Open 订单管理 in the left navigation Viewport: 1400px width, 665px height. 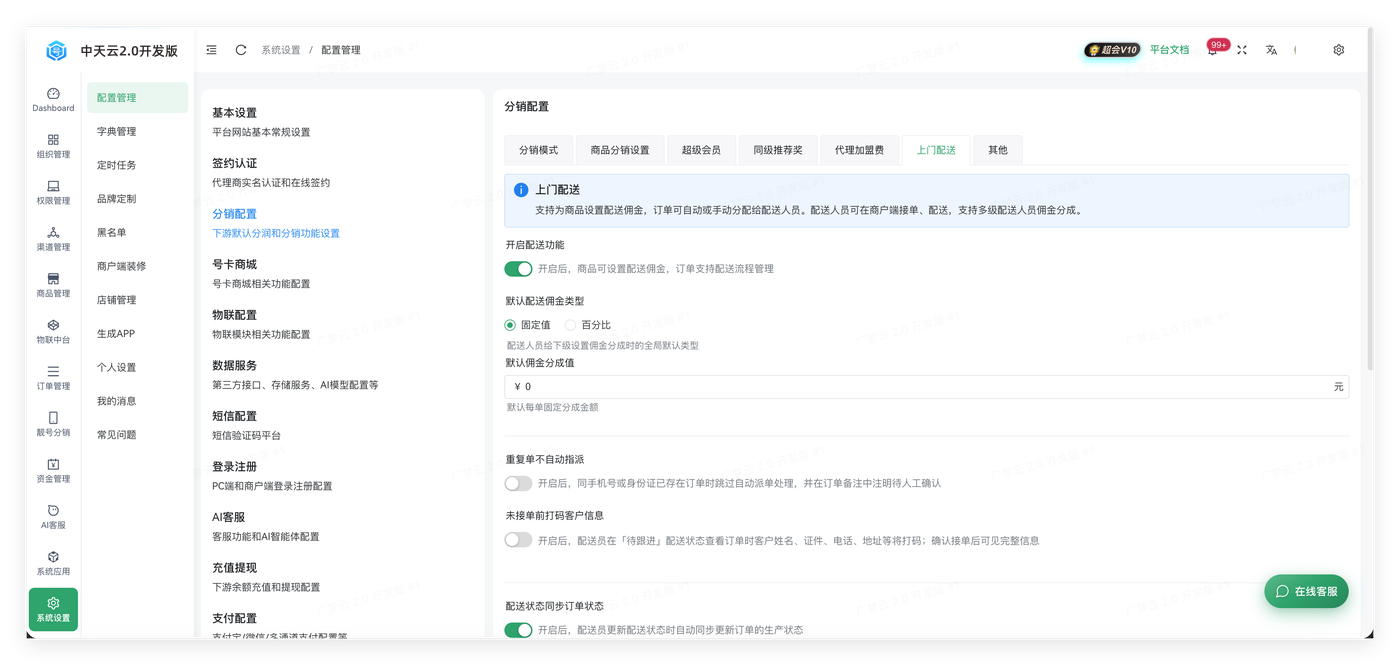[53, 377]
